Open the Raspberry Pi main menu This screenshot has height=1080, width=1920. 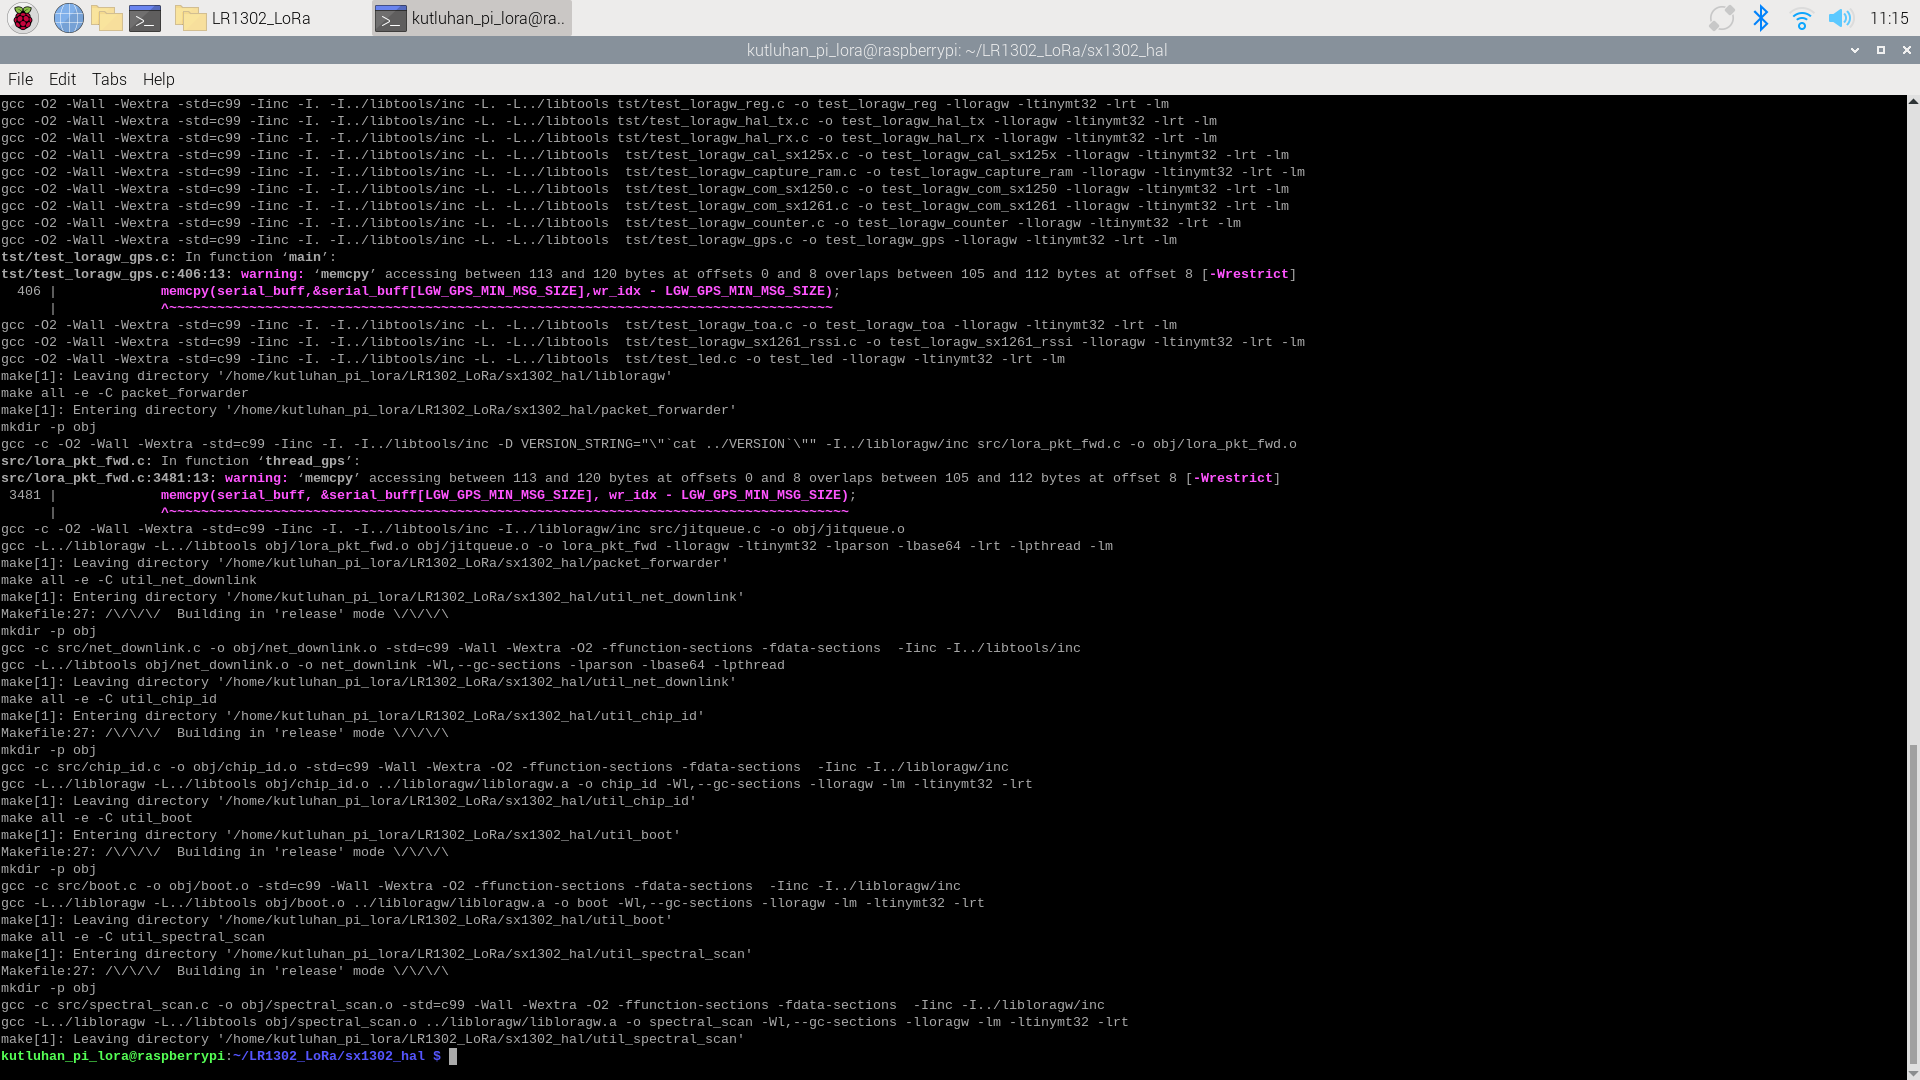[23, 18]
